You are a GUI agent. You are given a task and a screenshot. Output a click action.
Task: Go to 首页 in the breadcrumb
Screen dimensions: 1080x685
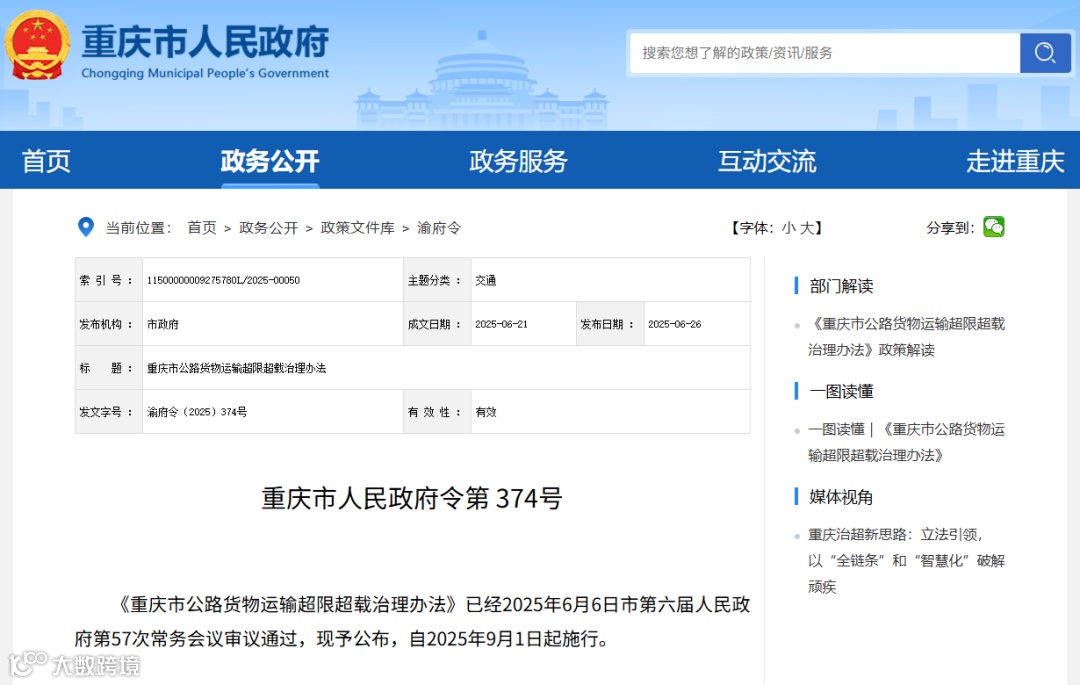coord(202,228)
